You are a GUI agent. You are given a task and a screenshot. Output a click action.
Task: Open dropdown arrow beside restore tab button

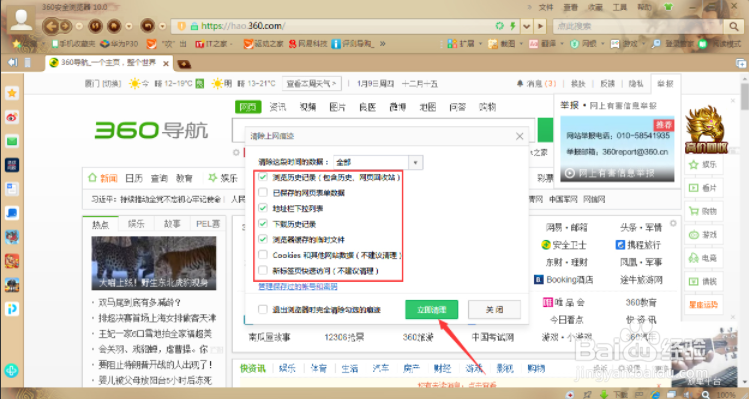pyautogui.click(x=162, y=26)
